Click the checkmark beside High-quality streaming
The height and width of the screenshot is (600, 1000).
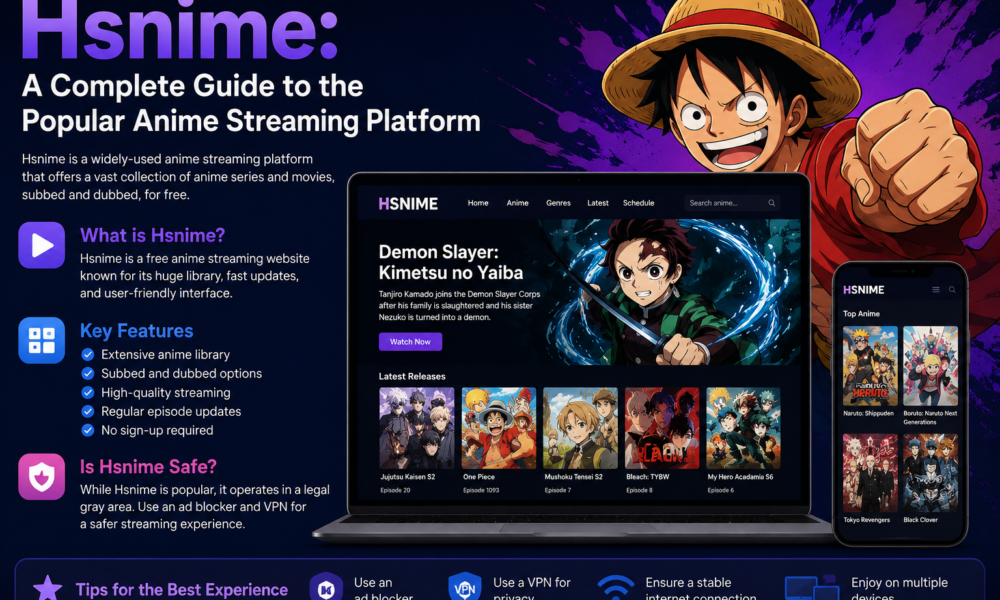coord(88,393)
